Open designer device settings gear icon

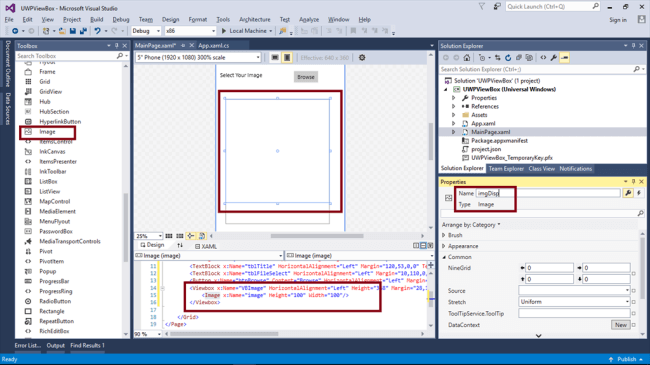pos(362,58)
